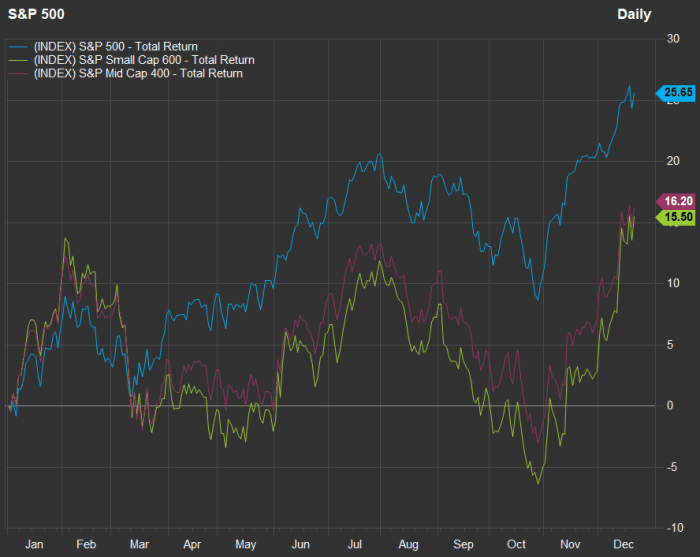Click the Jan month label

click(34, 545)
